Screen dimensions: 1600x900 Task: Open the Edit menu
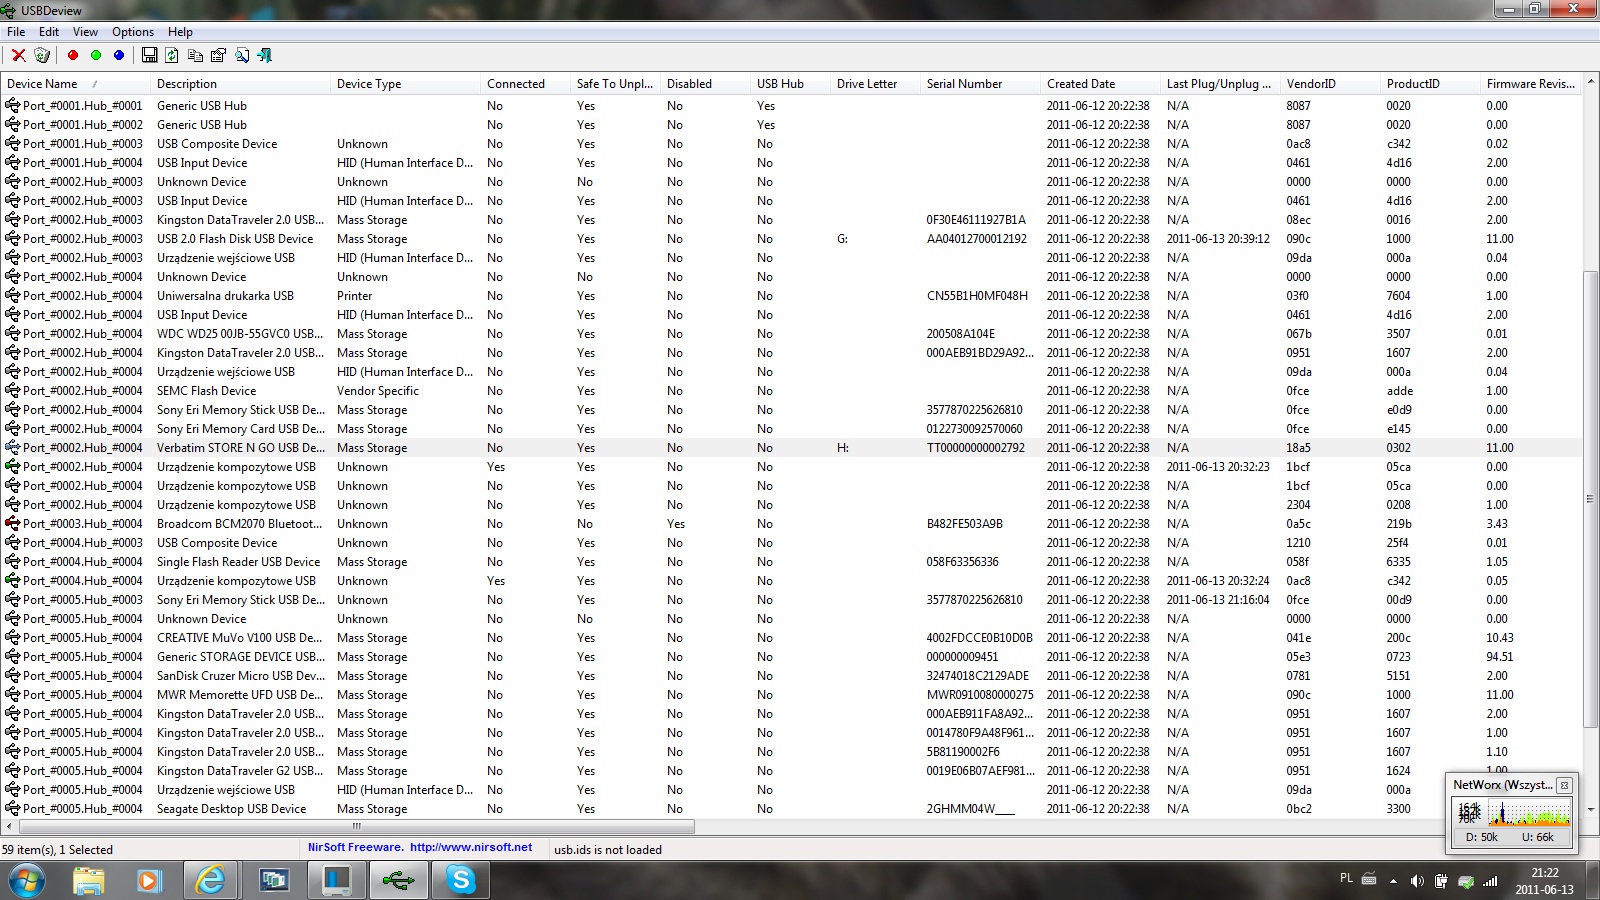point(49,32)
